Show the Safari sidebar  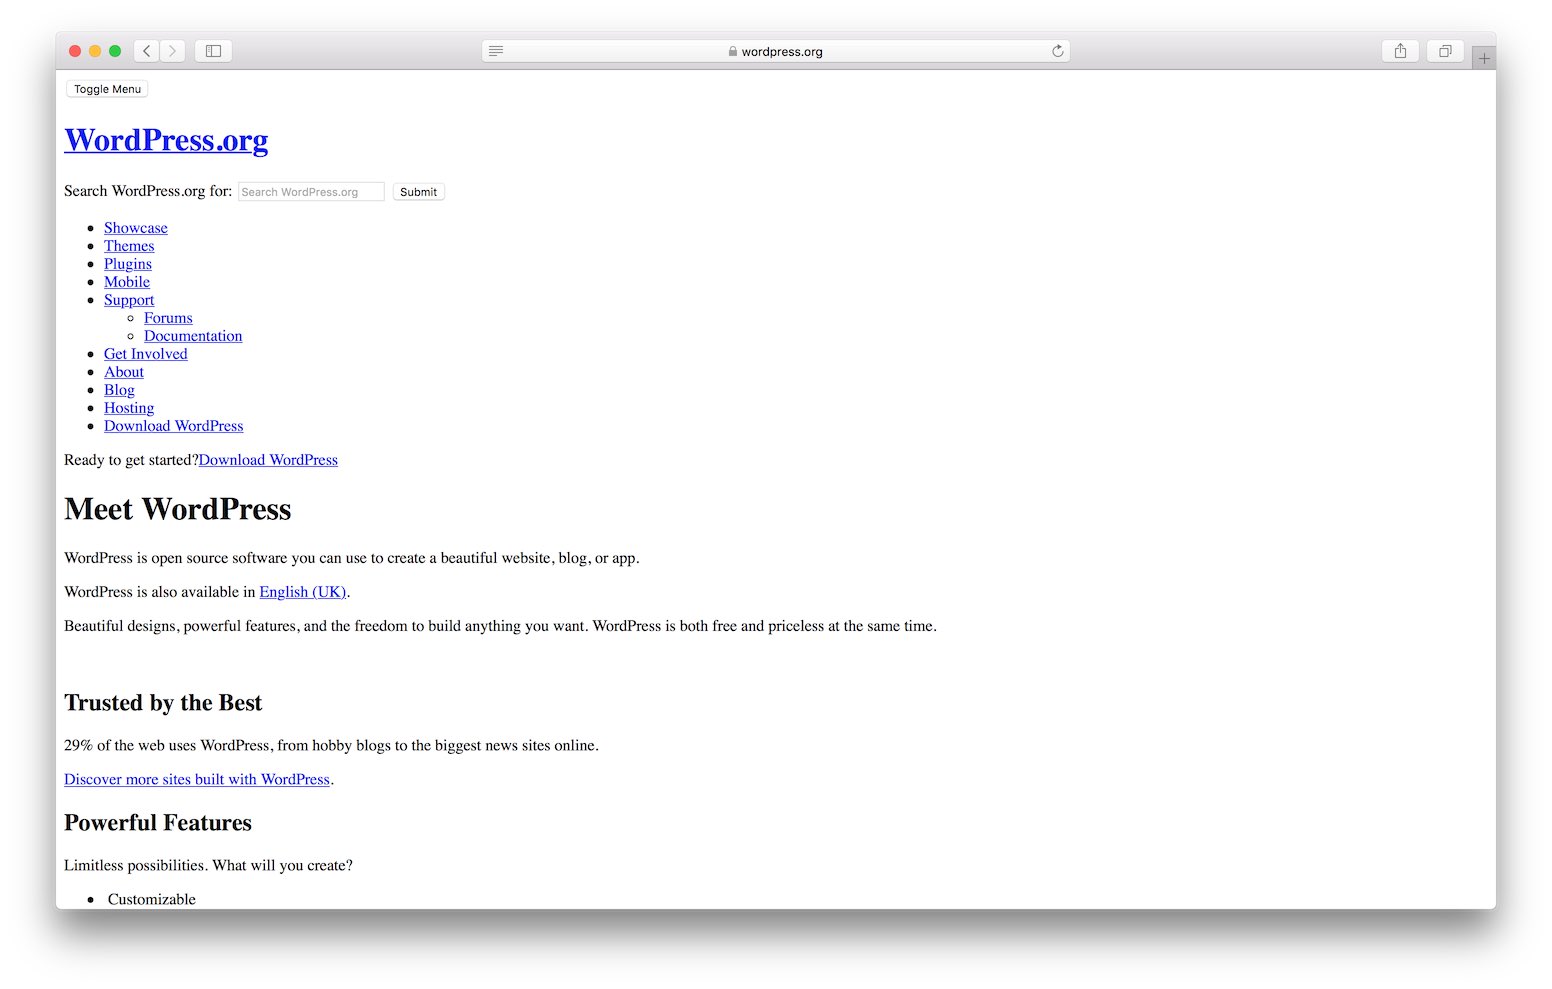[213, 51]
